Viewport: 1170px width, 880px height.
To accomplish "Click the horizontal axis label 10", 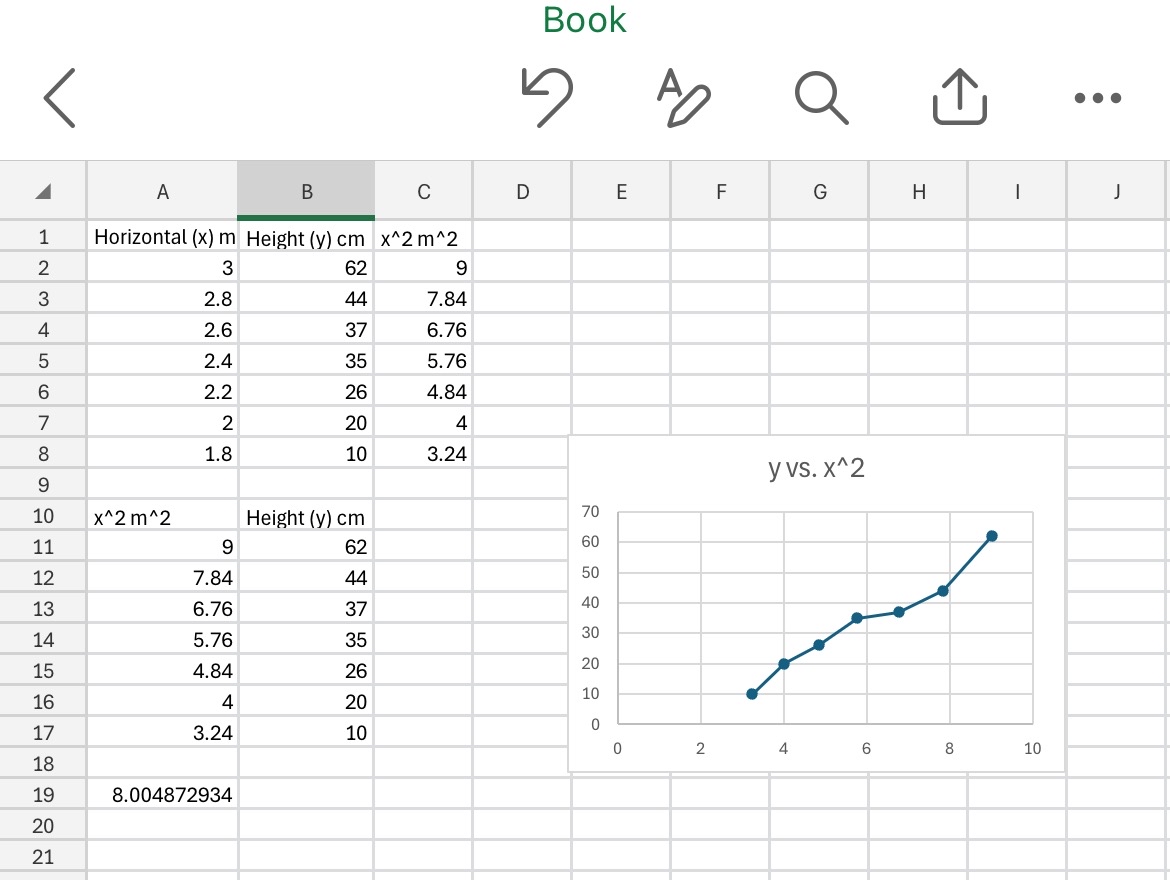I will pos(1032,749).
